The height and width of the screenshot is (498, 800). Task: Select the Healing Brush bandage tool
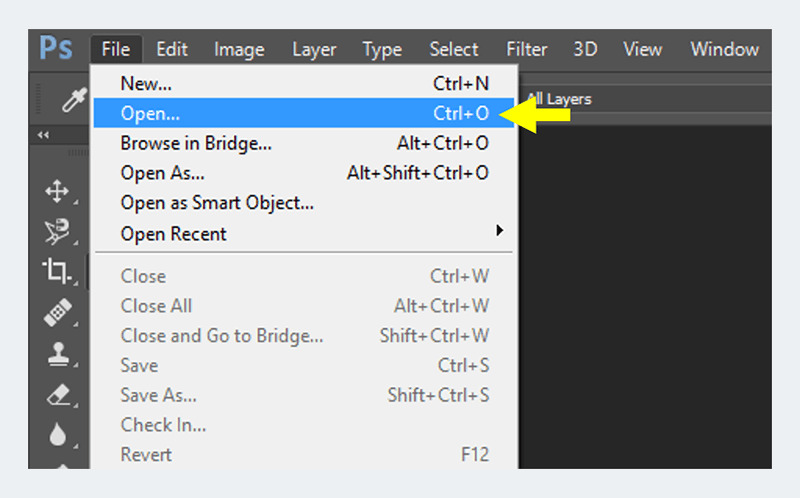tap(57, 312)
